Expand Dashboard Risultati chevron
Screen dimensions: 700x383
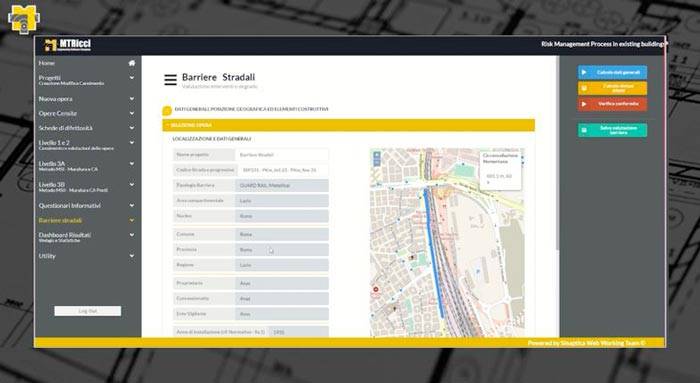pos(132,235)
